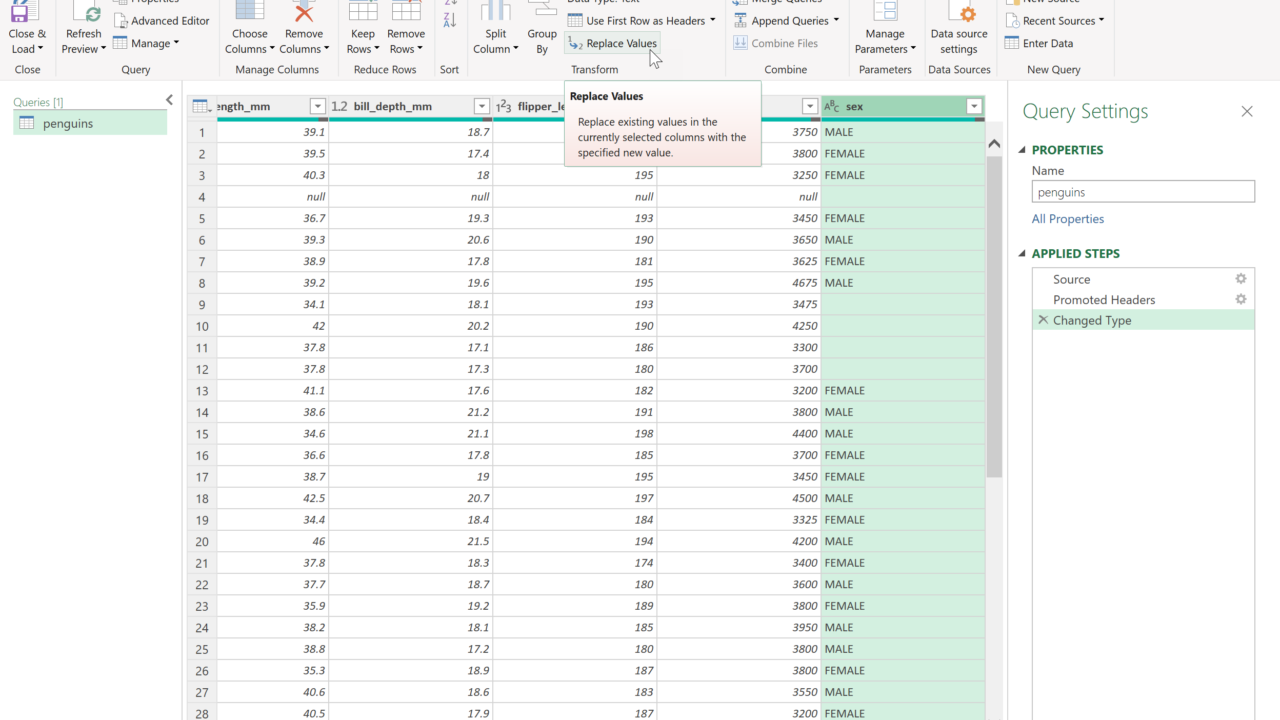The image size is (1280, 720).
Task: Click the query Name input field
Action: pos(1143,192)
